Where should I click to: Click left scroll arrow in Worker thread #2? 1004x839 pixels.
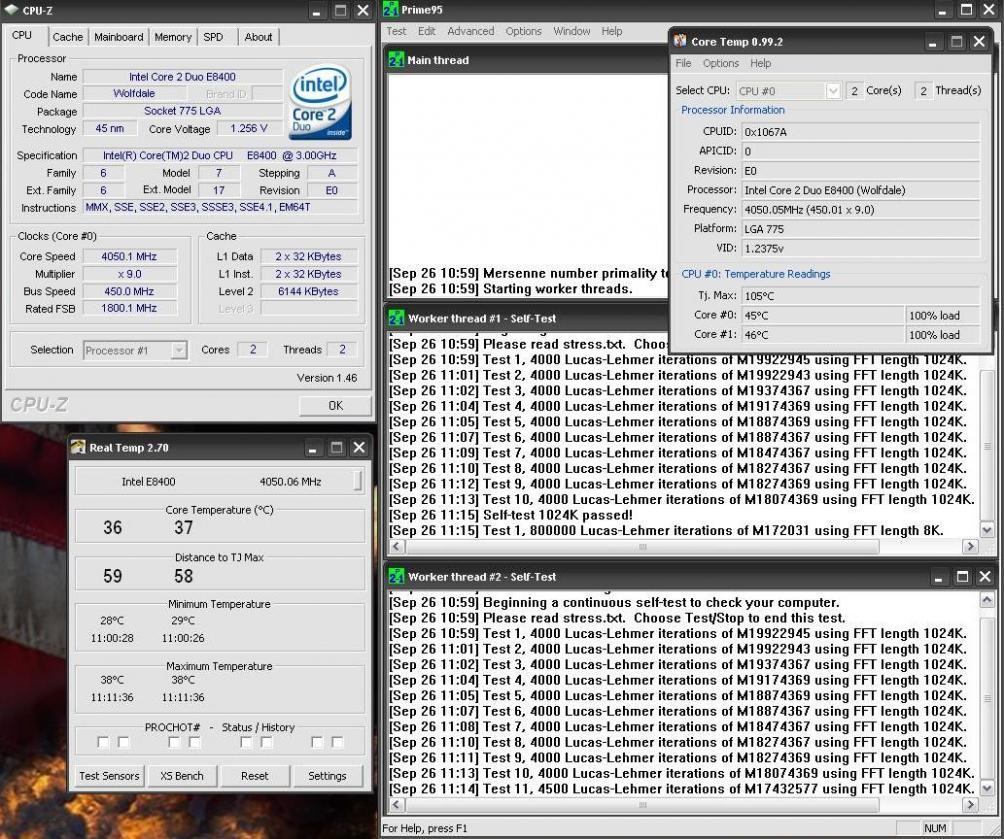coord(396,804)
